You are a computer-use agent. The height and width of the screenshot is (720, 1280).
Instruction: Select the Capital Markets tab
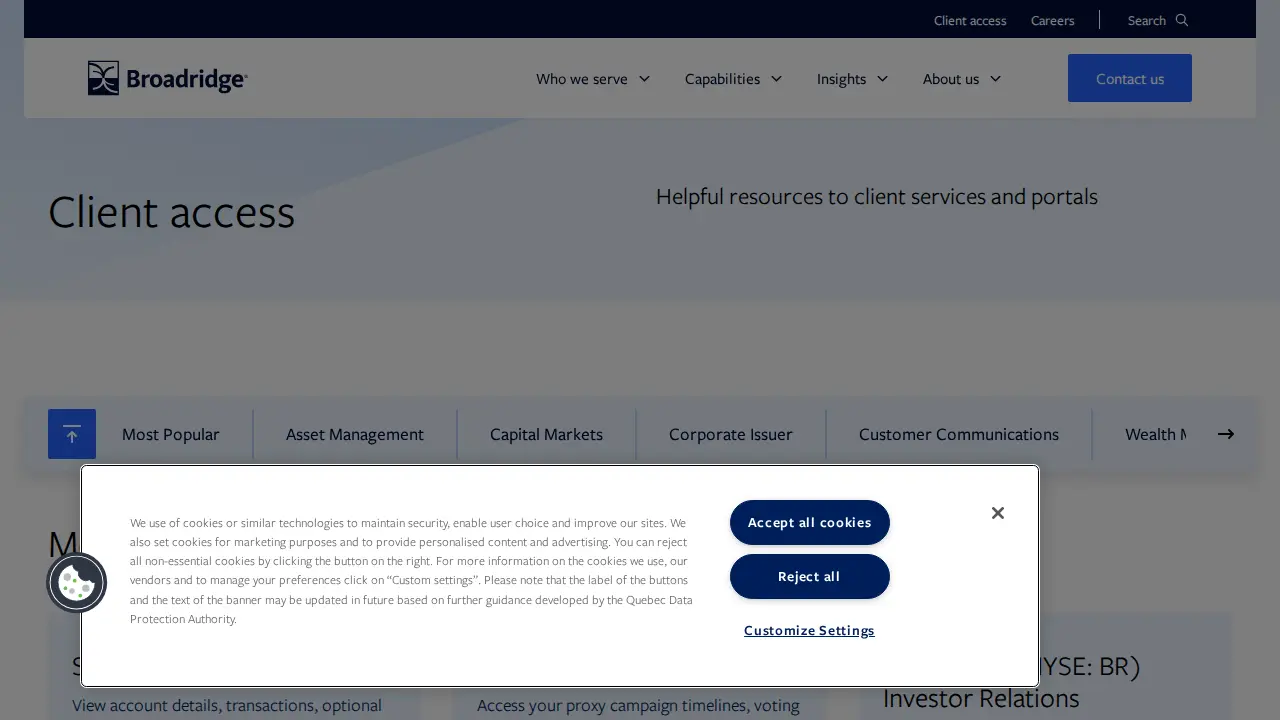coord(546,434)
